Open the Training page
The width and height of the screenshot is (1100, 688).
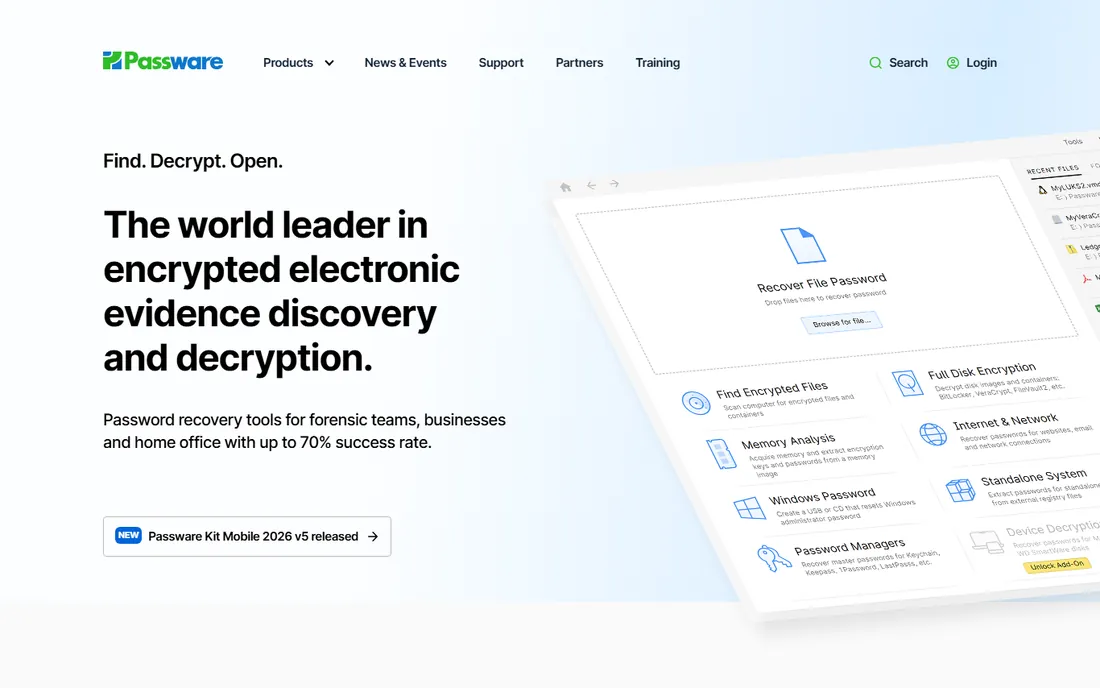click(x=657, y=62)
